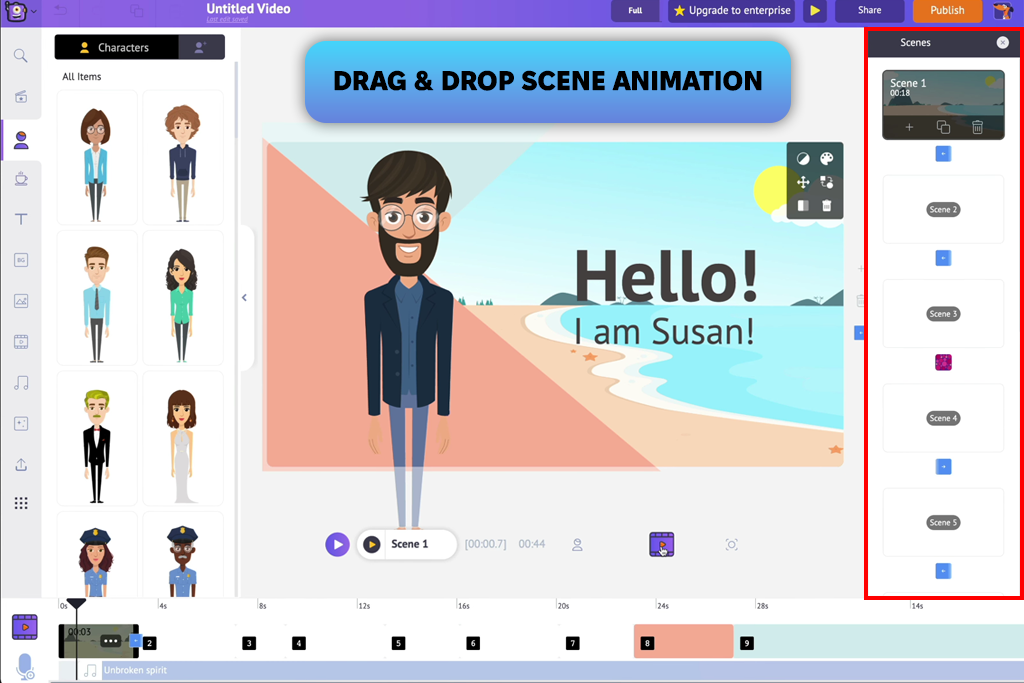This screenshot has height=683, width=1024.
Task: Add scene with plus on Scene 1 card
Action: tap(909, 127)
